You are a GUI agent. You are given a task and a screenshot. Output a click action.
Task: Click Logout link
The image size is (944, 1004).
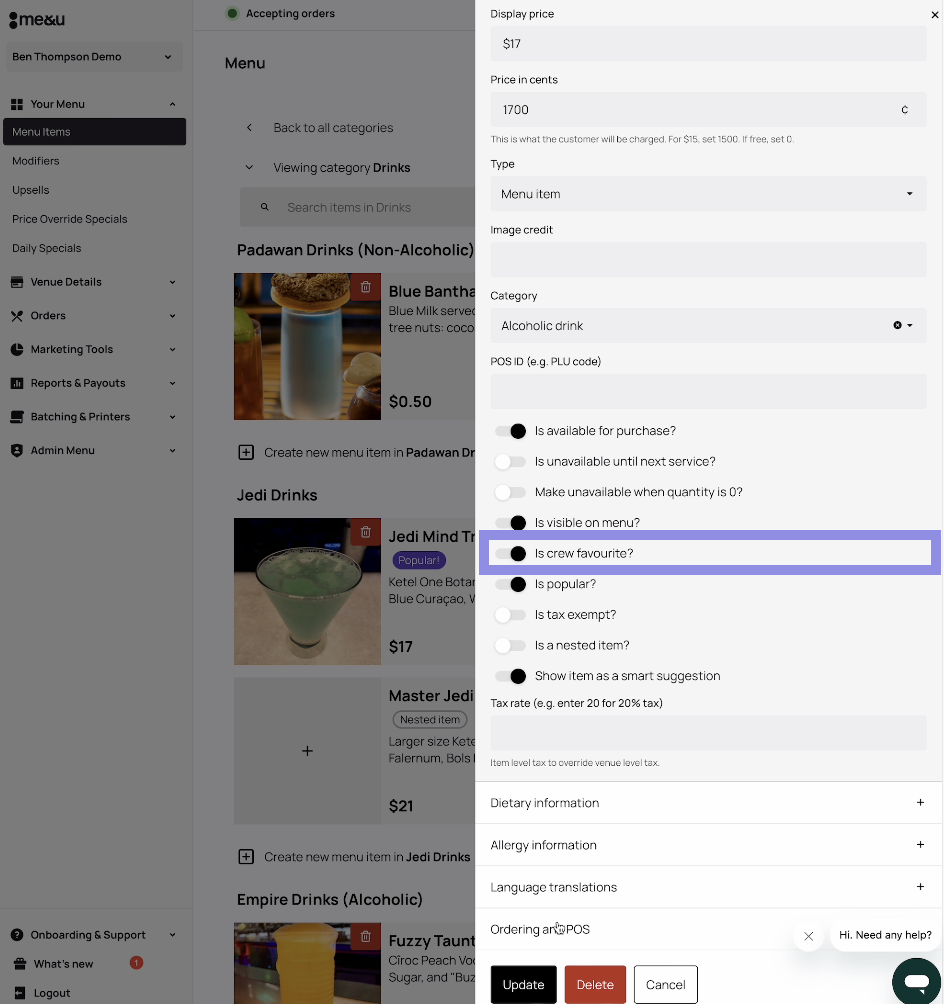52,993
